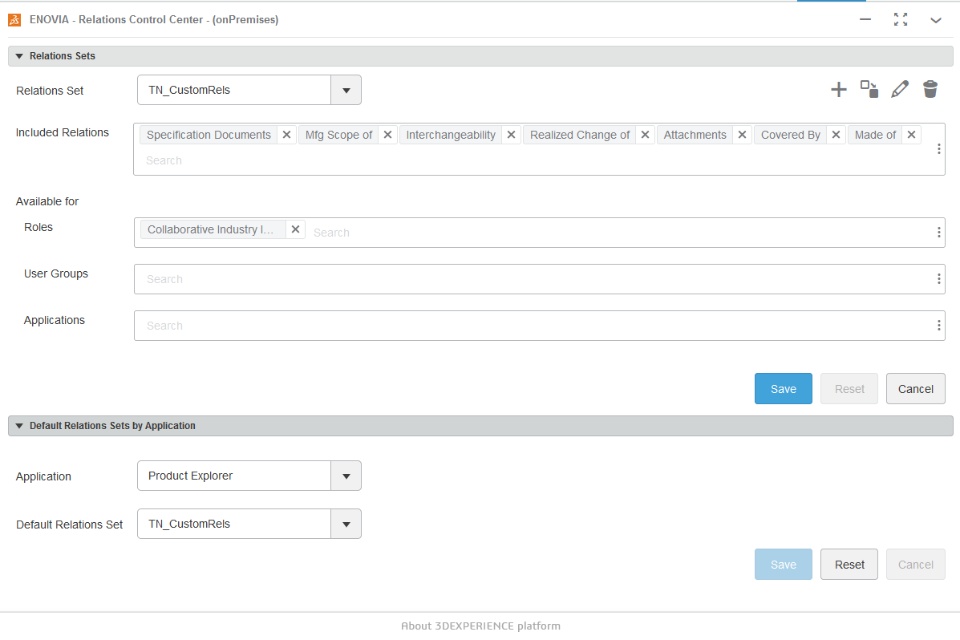Collapse Default Relations Sets by Application section
The height and width of the screenshot is (640, 960).
pos(19,426)
